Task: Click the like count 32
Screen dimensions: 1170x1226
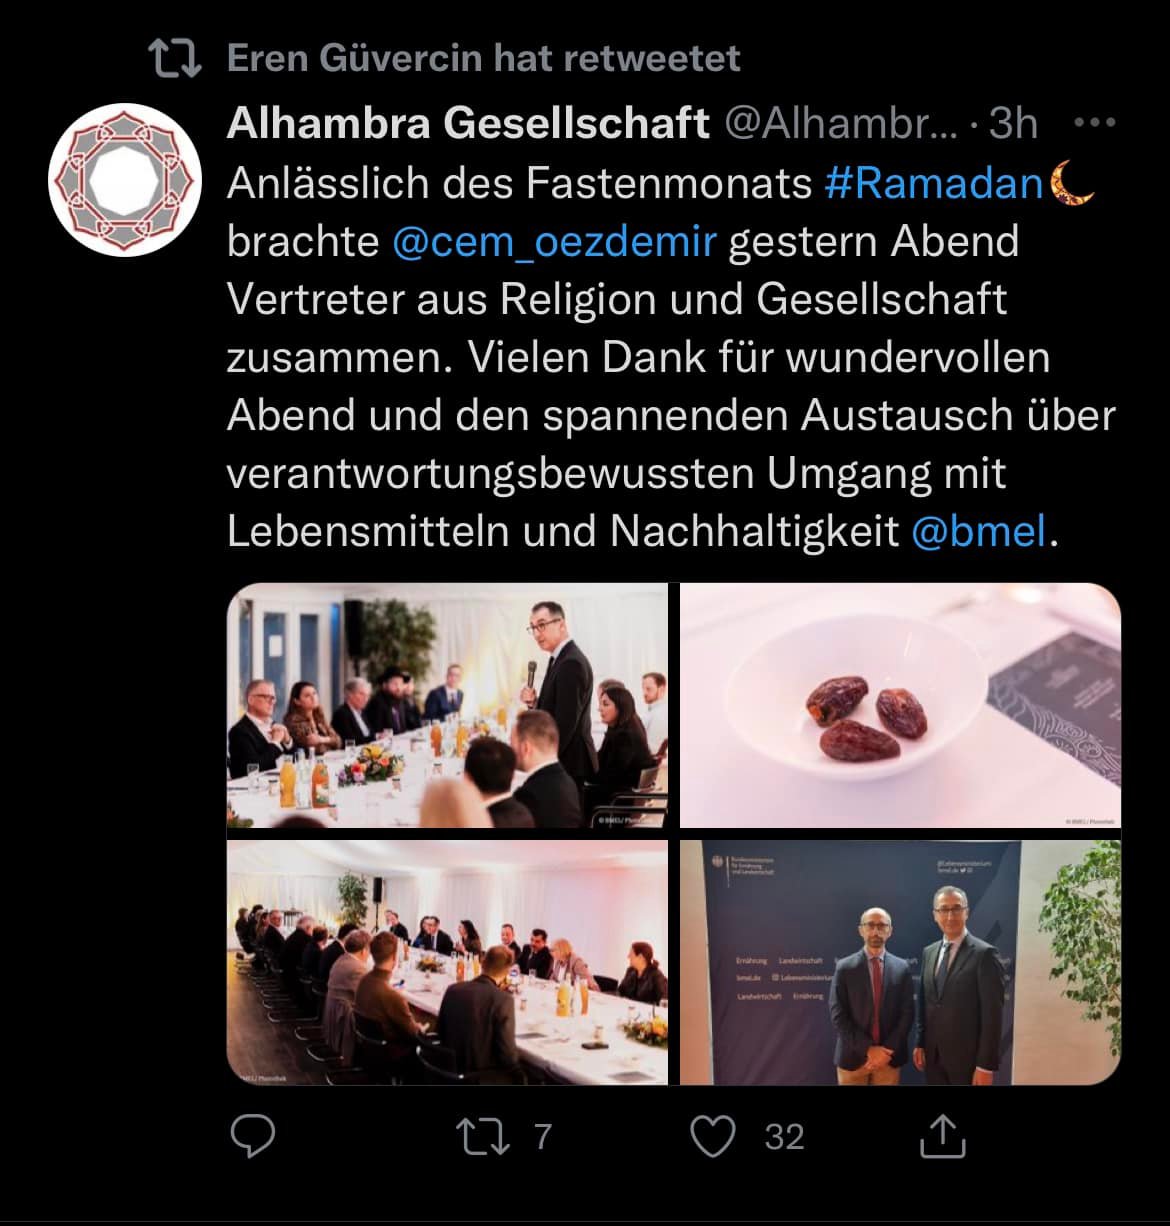Action: (x=784, y=1137)
